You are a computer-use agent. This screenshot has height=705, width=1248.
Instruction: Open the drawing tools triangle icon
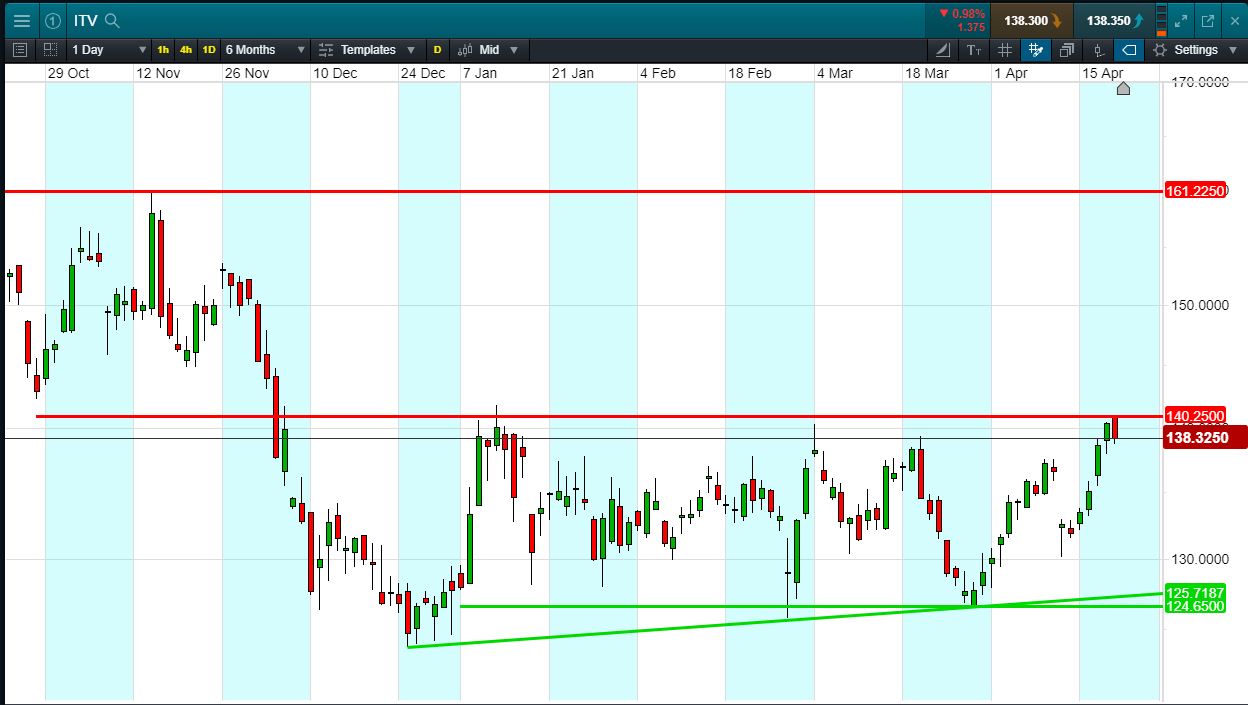click(x=945, y=49)
